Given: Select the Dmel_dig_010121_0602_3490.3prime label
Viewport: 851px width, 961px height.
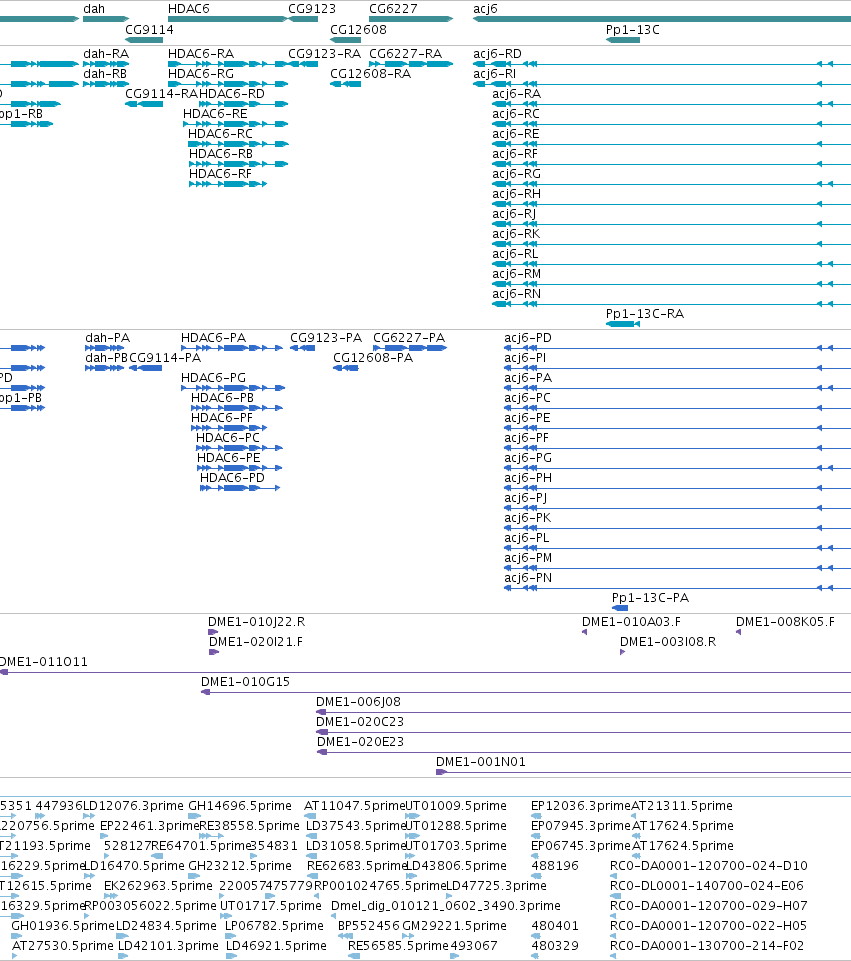Looking at the screenshot, I should tap(446, 905).
